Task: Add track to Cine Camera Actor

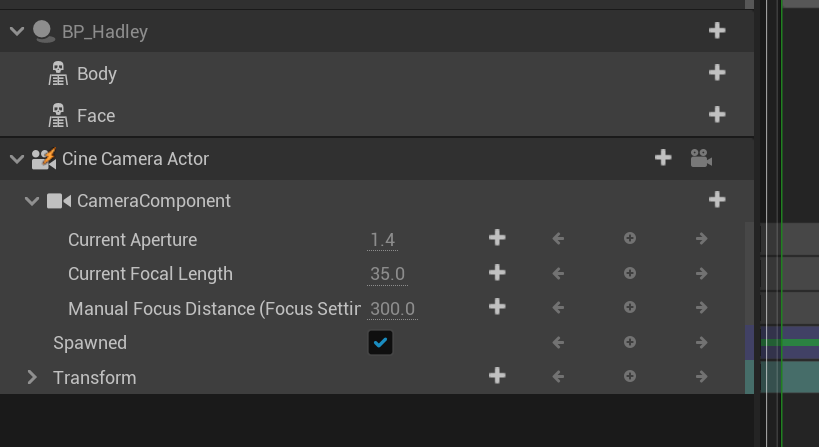Action: pyautogui.click(x=663, y=158)
